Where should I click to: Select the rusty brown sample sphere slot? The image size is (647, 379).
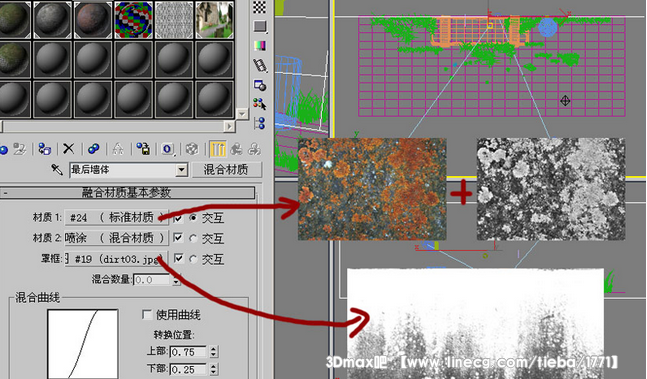tap(93, 19)
